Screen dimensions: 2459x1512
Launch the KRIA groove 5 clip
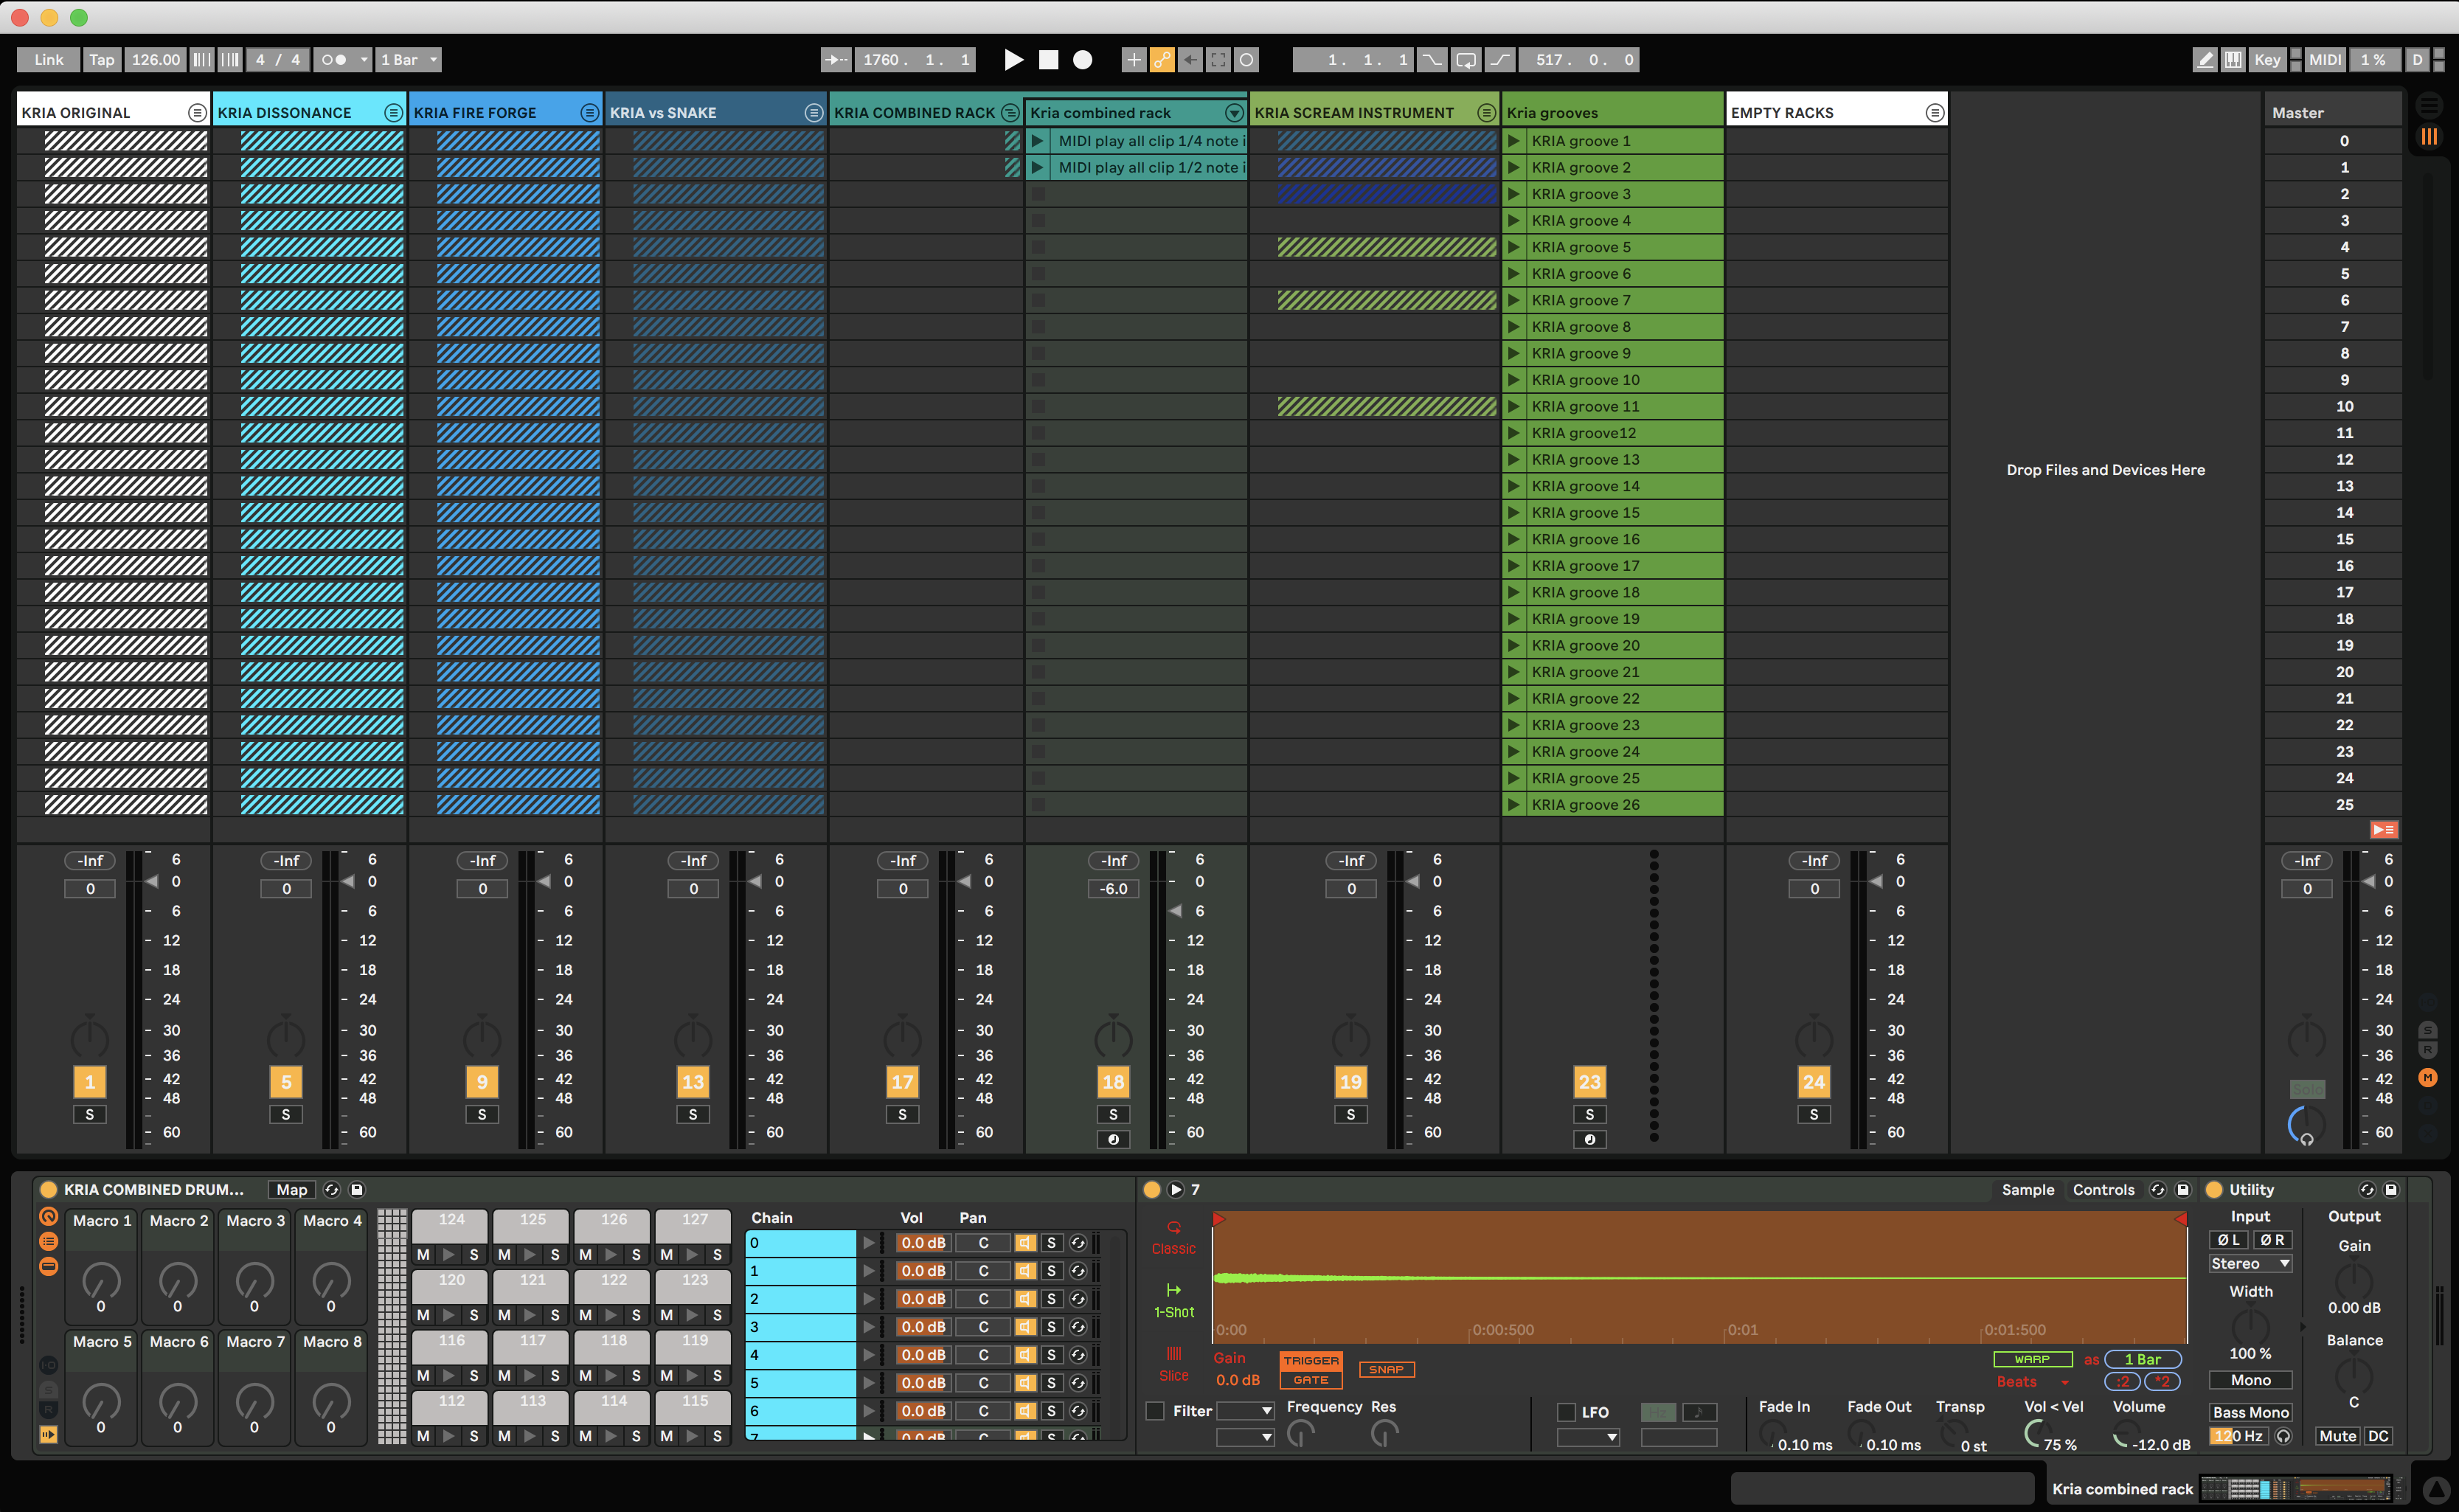1514,247
